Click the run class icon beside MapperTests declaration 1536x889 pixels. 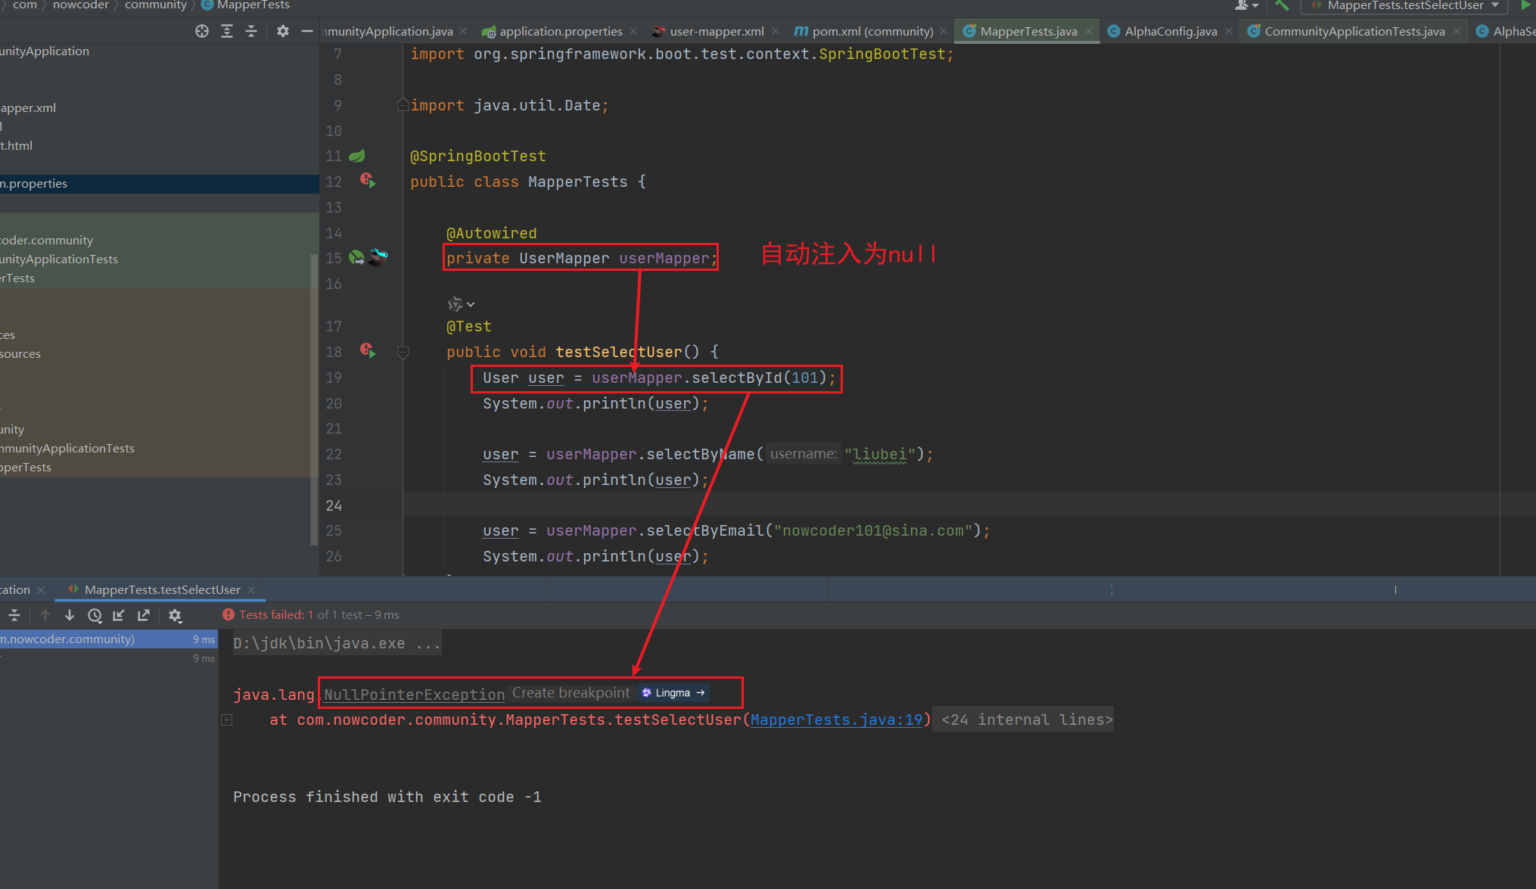coord(368,181)
